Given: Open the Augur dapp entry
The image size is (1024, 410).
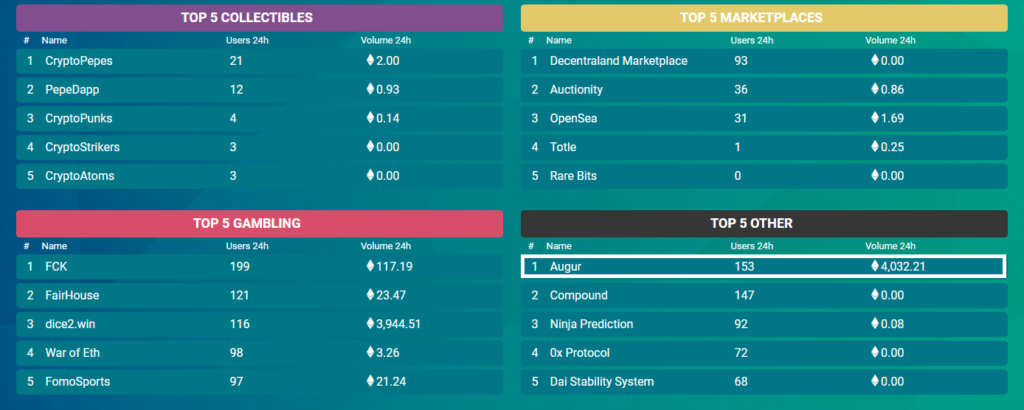Looking at the screenshot, I should point(565,267).
